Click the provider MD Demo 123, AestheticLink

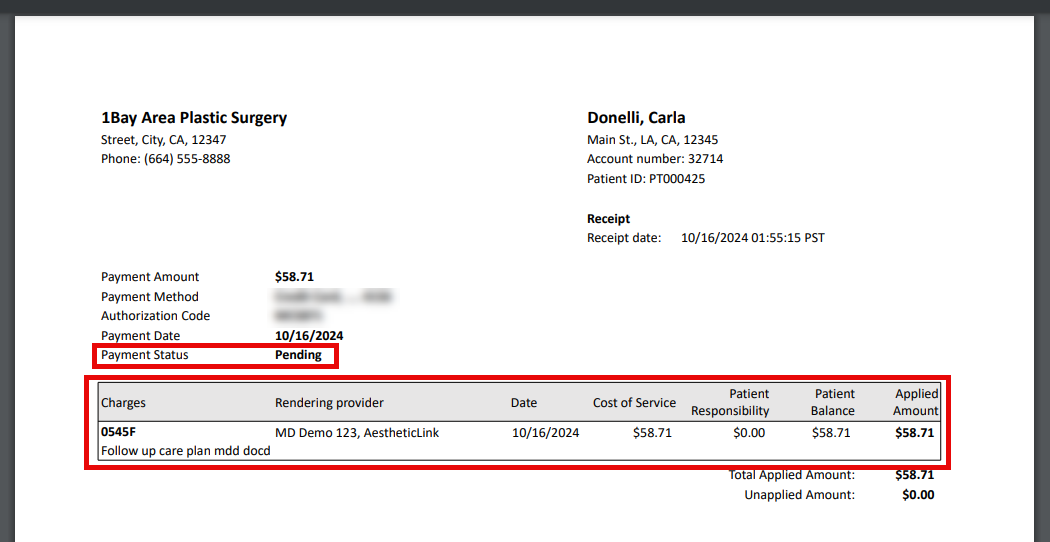pos(357,433)
